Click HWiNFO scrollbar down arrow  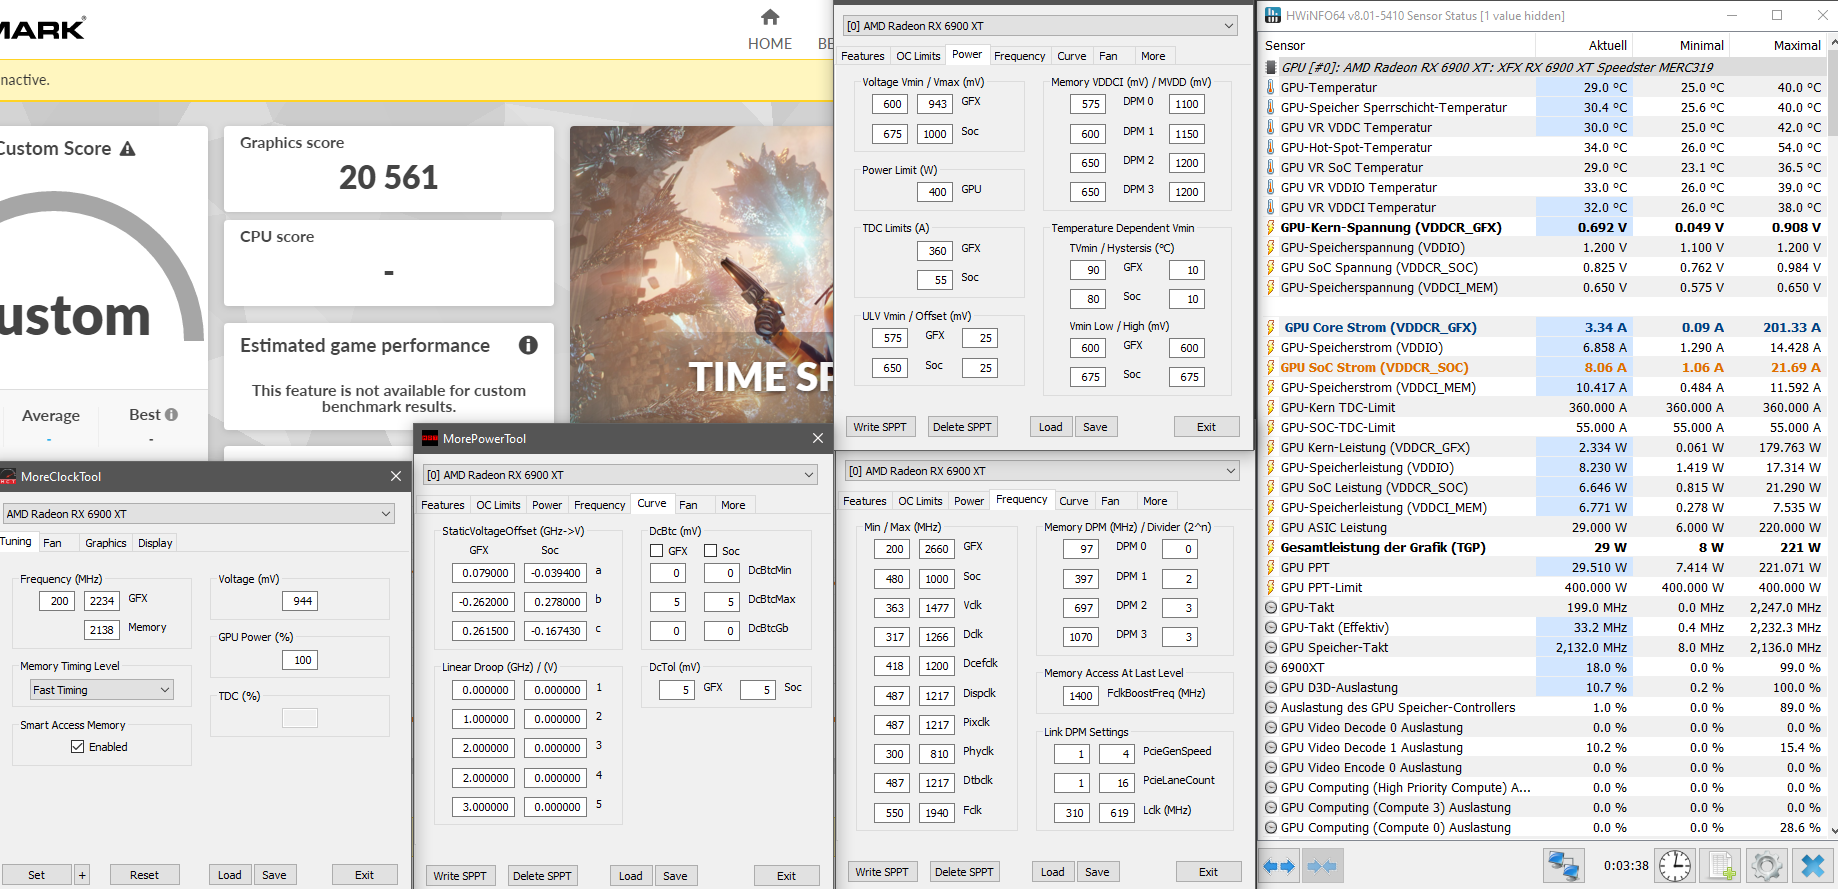[x=1833, y=830]
